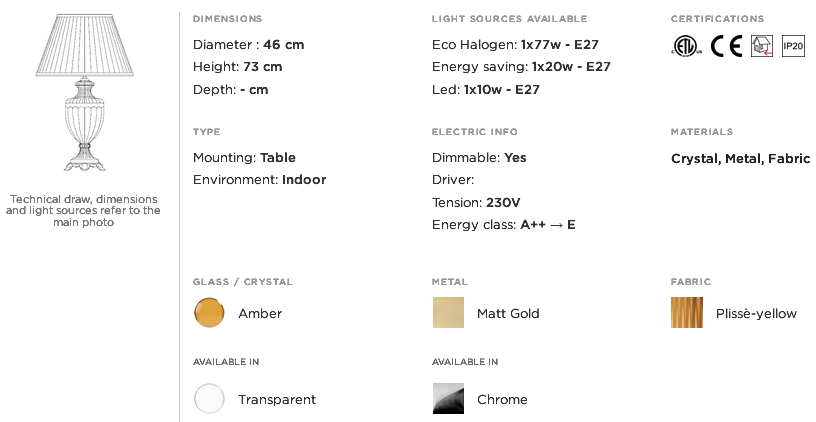
Task: Click the Chrome option label
Action: click(502, 400)
